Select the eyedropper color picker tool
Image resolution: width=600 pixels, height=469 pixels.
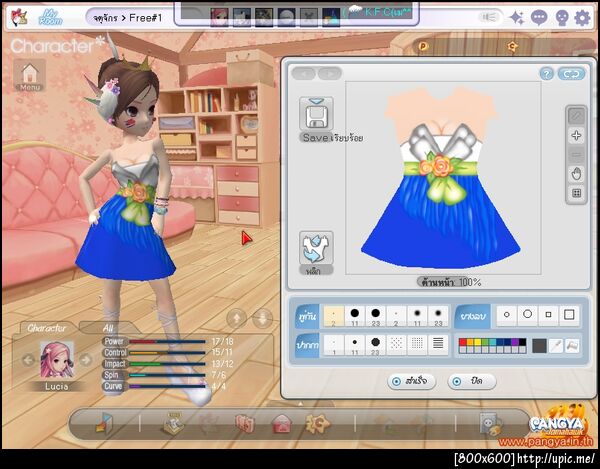(x=555, y=346)
